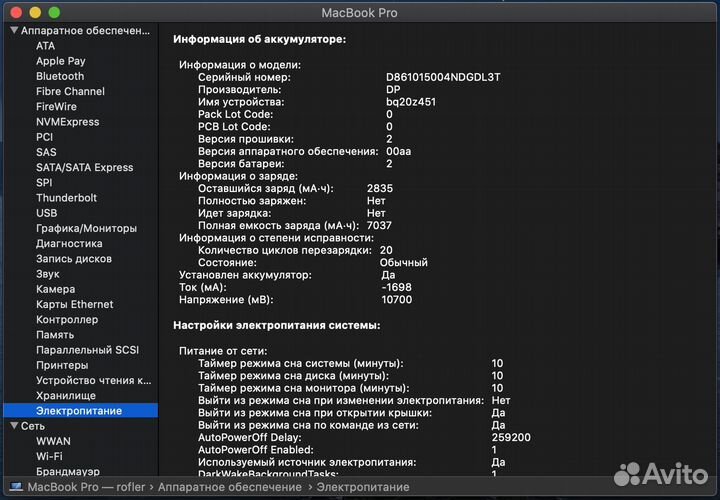Screen dimensions: 720x500
Task: Open Apple Pay hardware section
Action: tap(61, 61)
